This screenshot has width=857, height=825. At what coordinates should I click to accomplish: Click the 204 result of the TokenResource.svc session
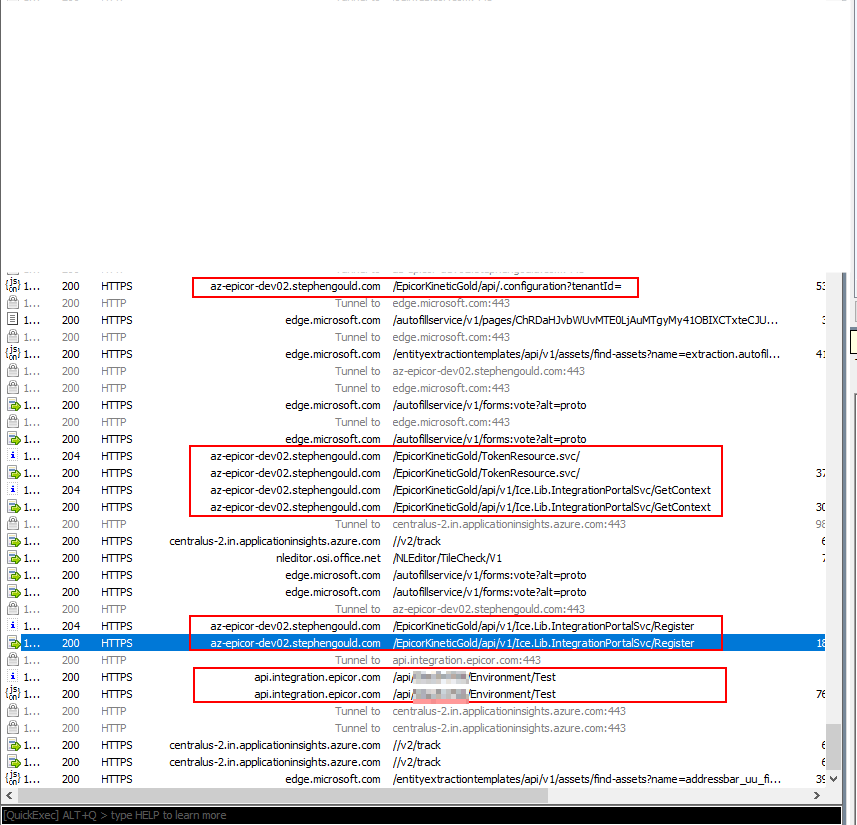pyautogui.click(x=71, y=456)
